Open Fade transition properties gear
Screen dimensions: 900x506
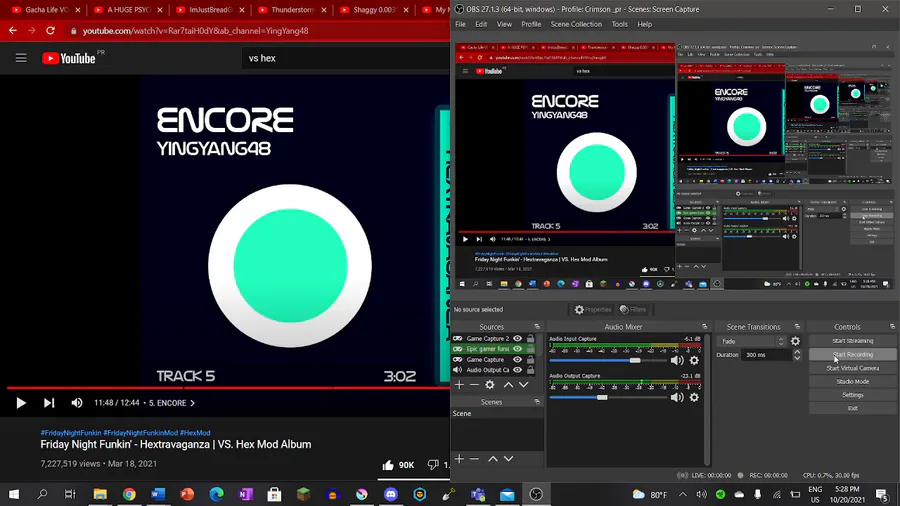coord(795,341)
